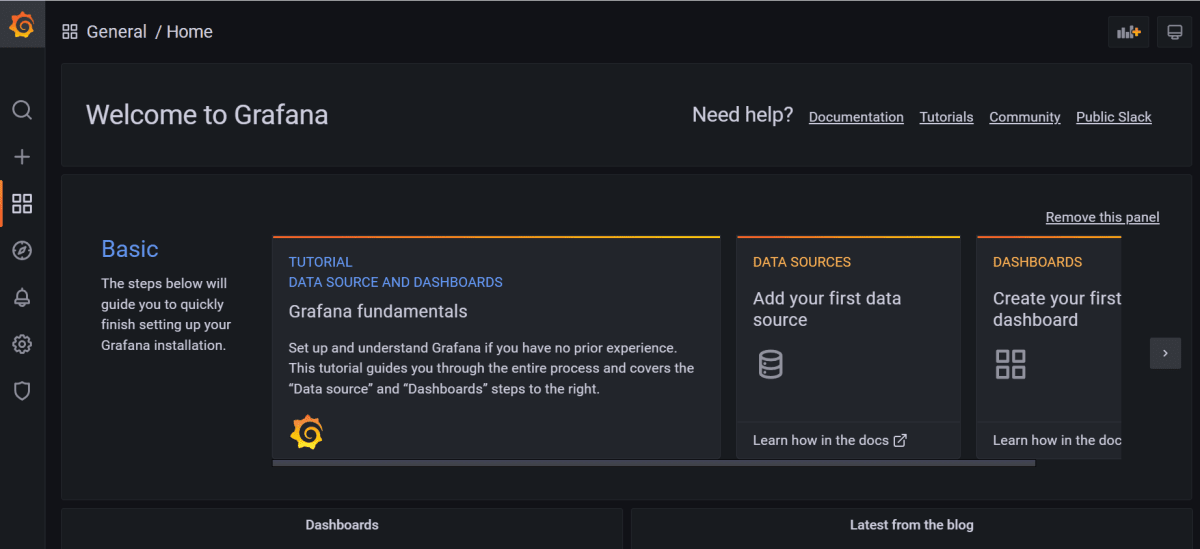Open the Explore compass icon
Image resolution: width=1200 pixels, height=549 pixels.
22,250
